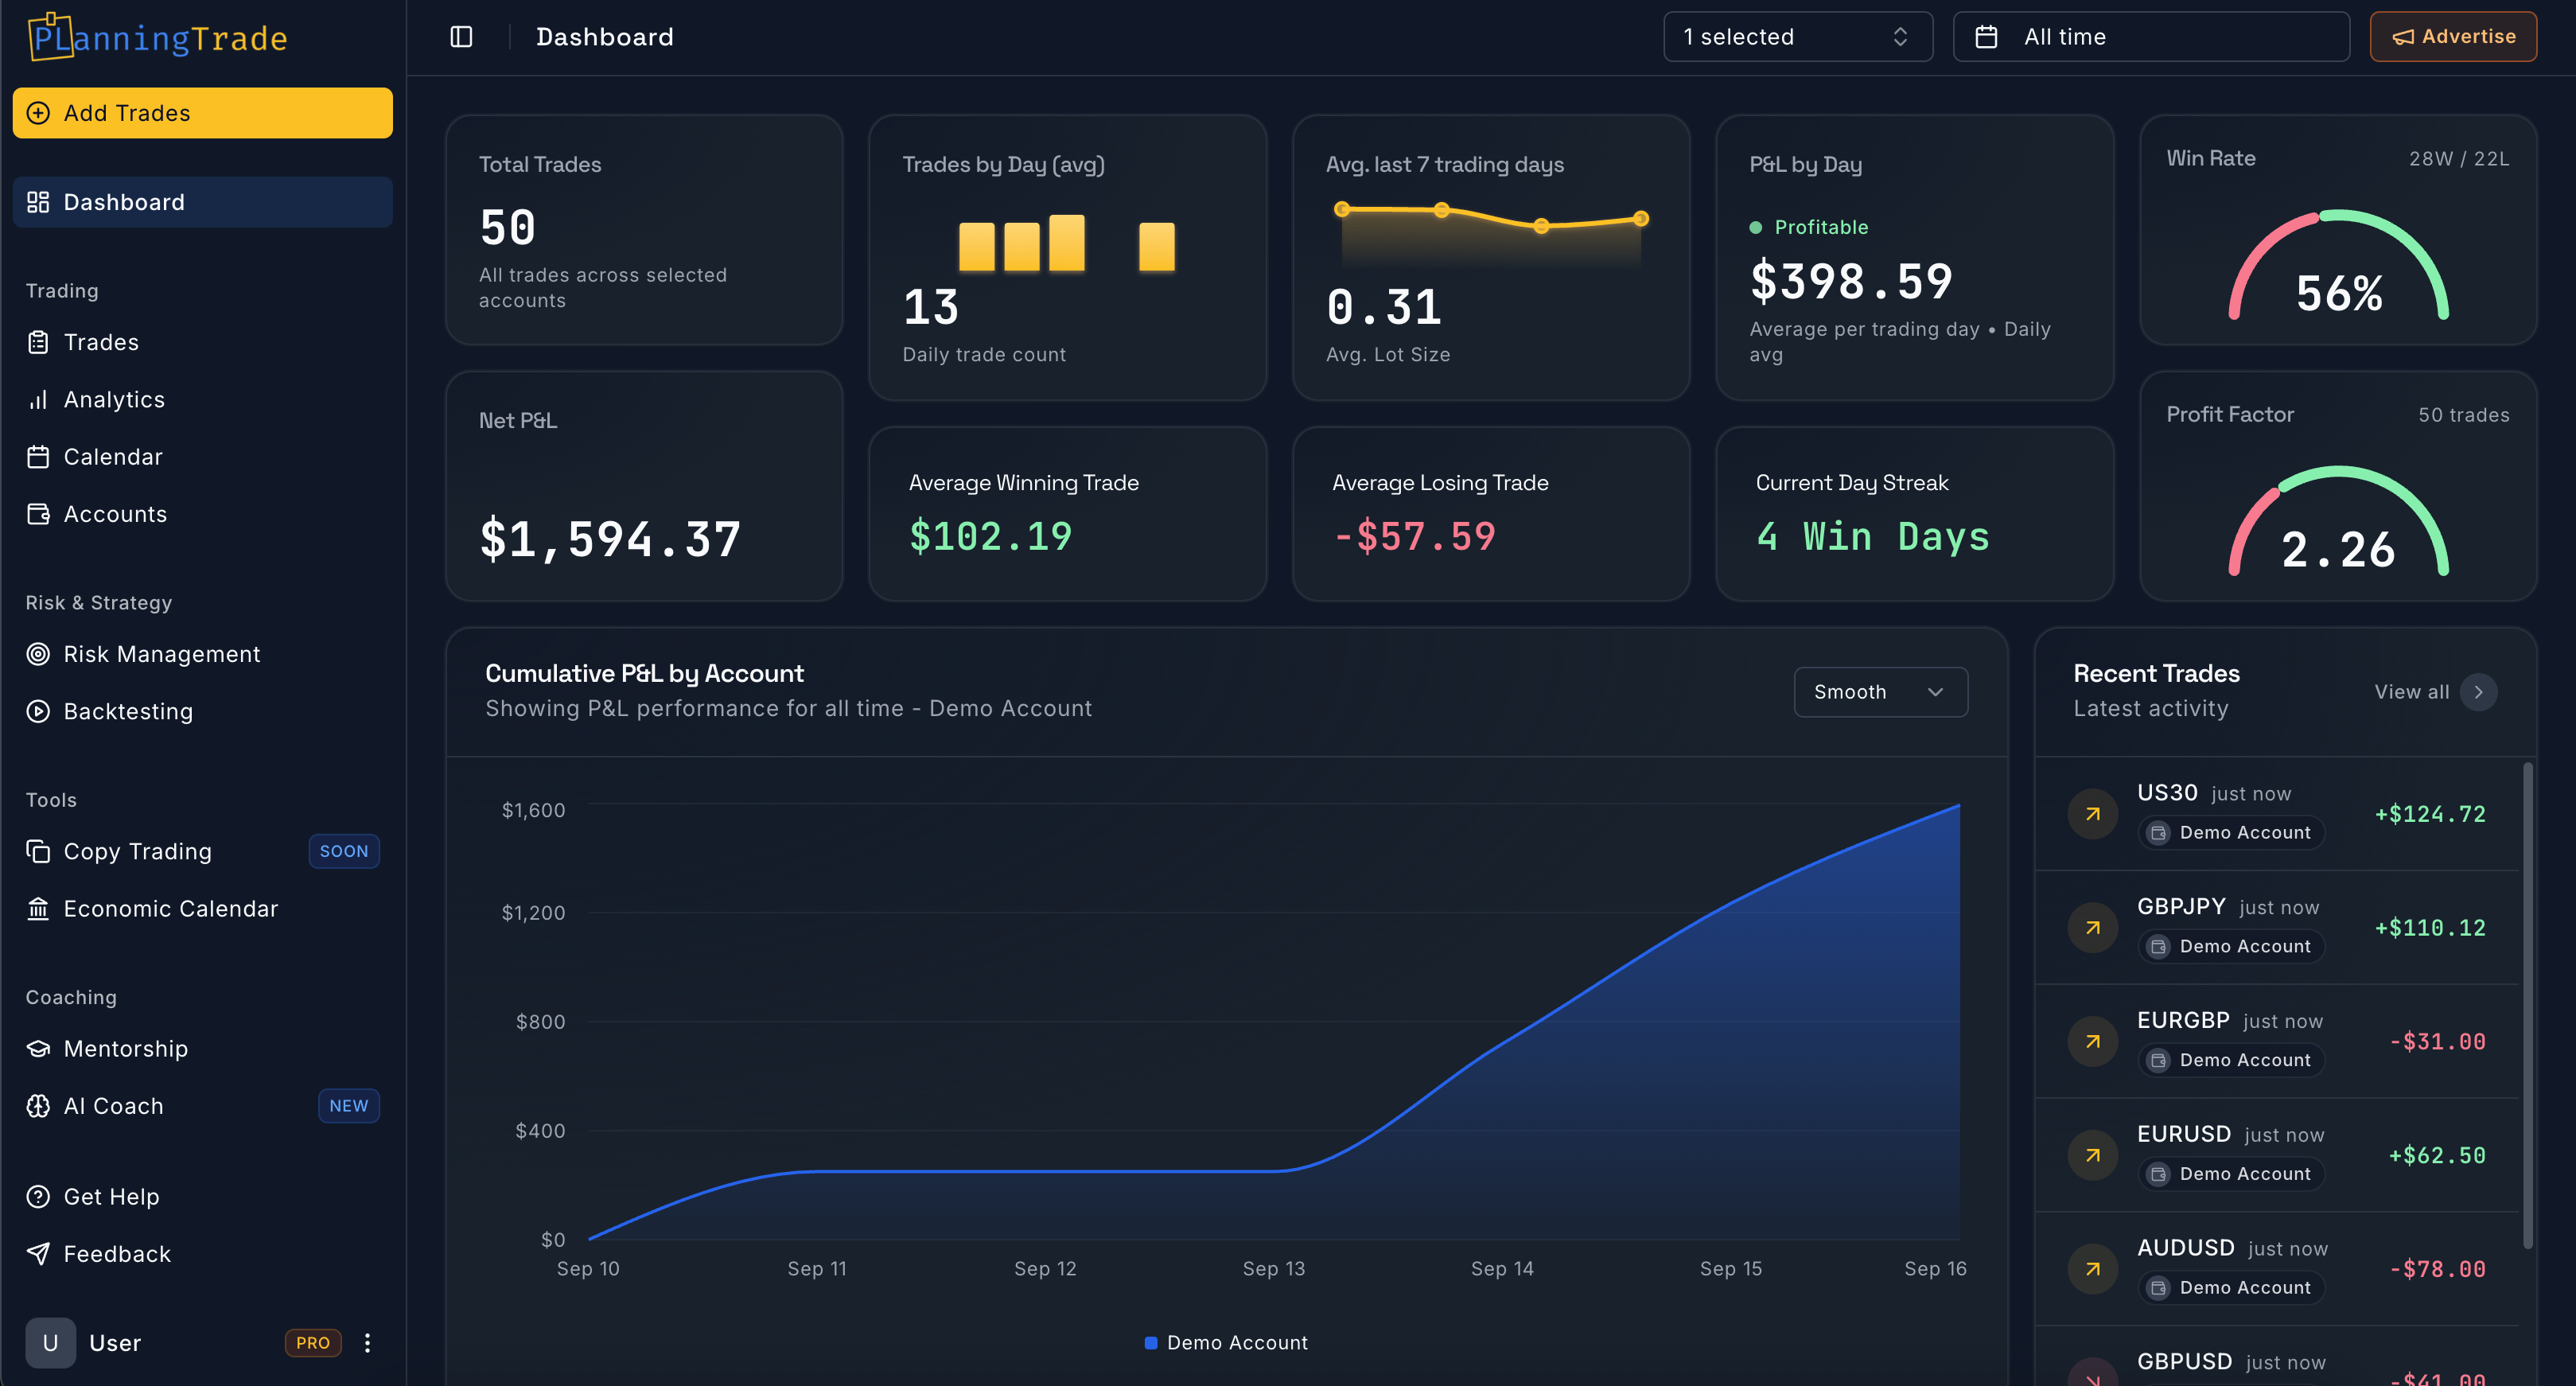
Task: Click the calendar icon in date filter
Action: [x=1986, y=37]
